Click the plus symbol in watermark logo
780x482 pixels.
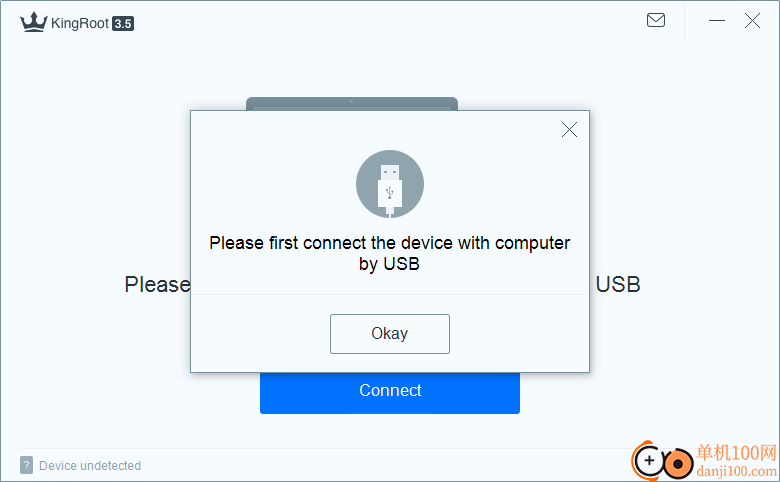click(649, 460)
